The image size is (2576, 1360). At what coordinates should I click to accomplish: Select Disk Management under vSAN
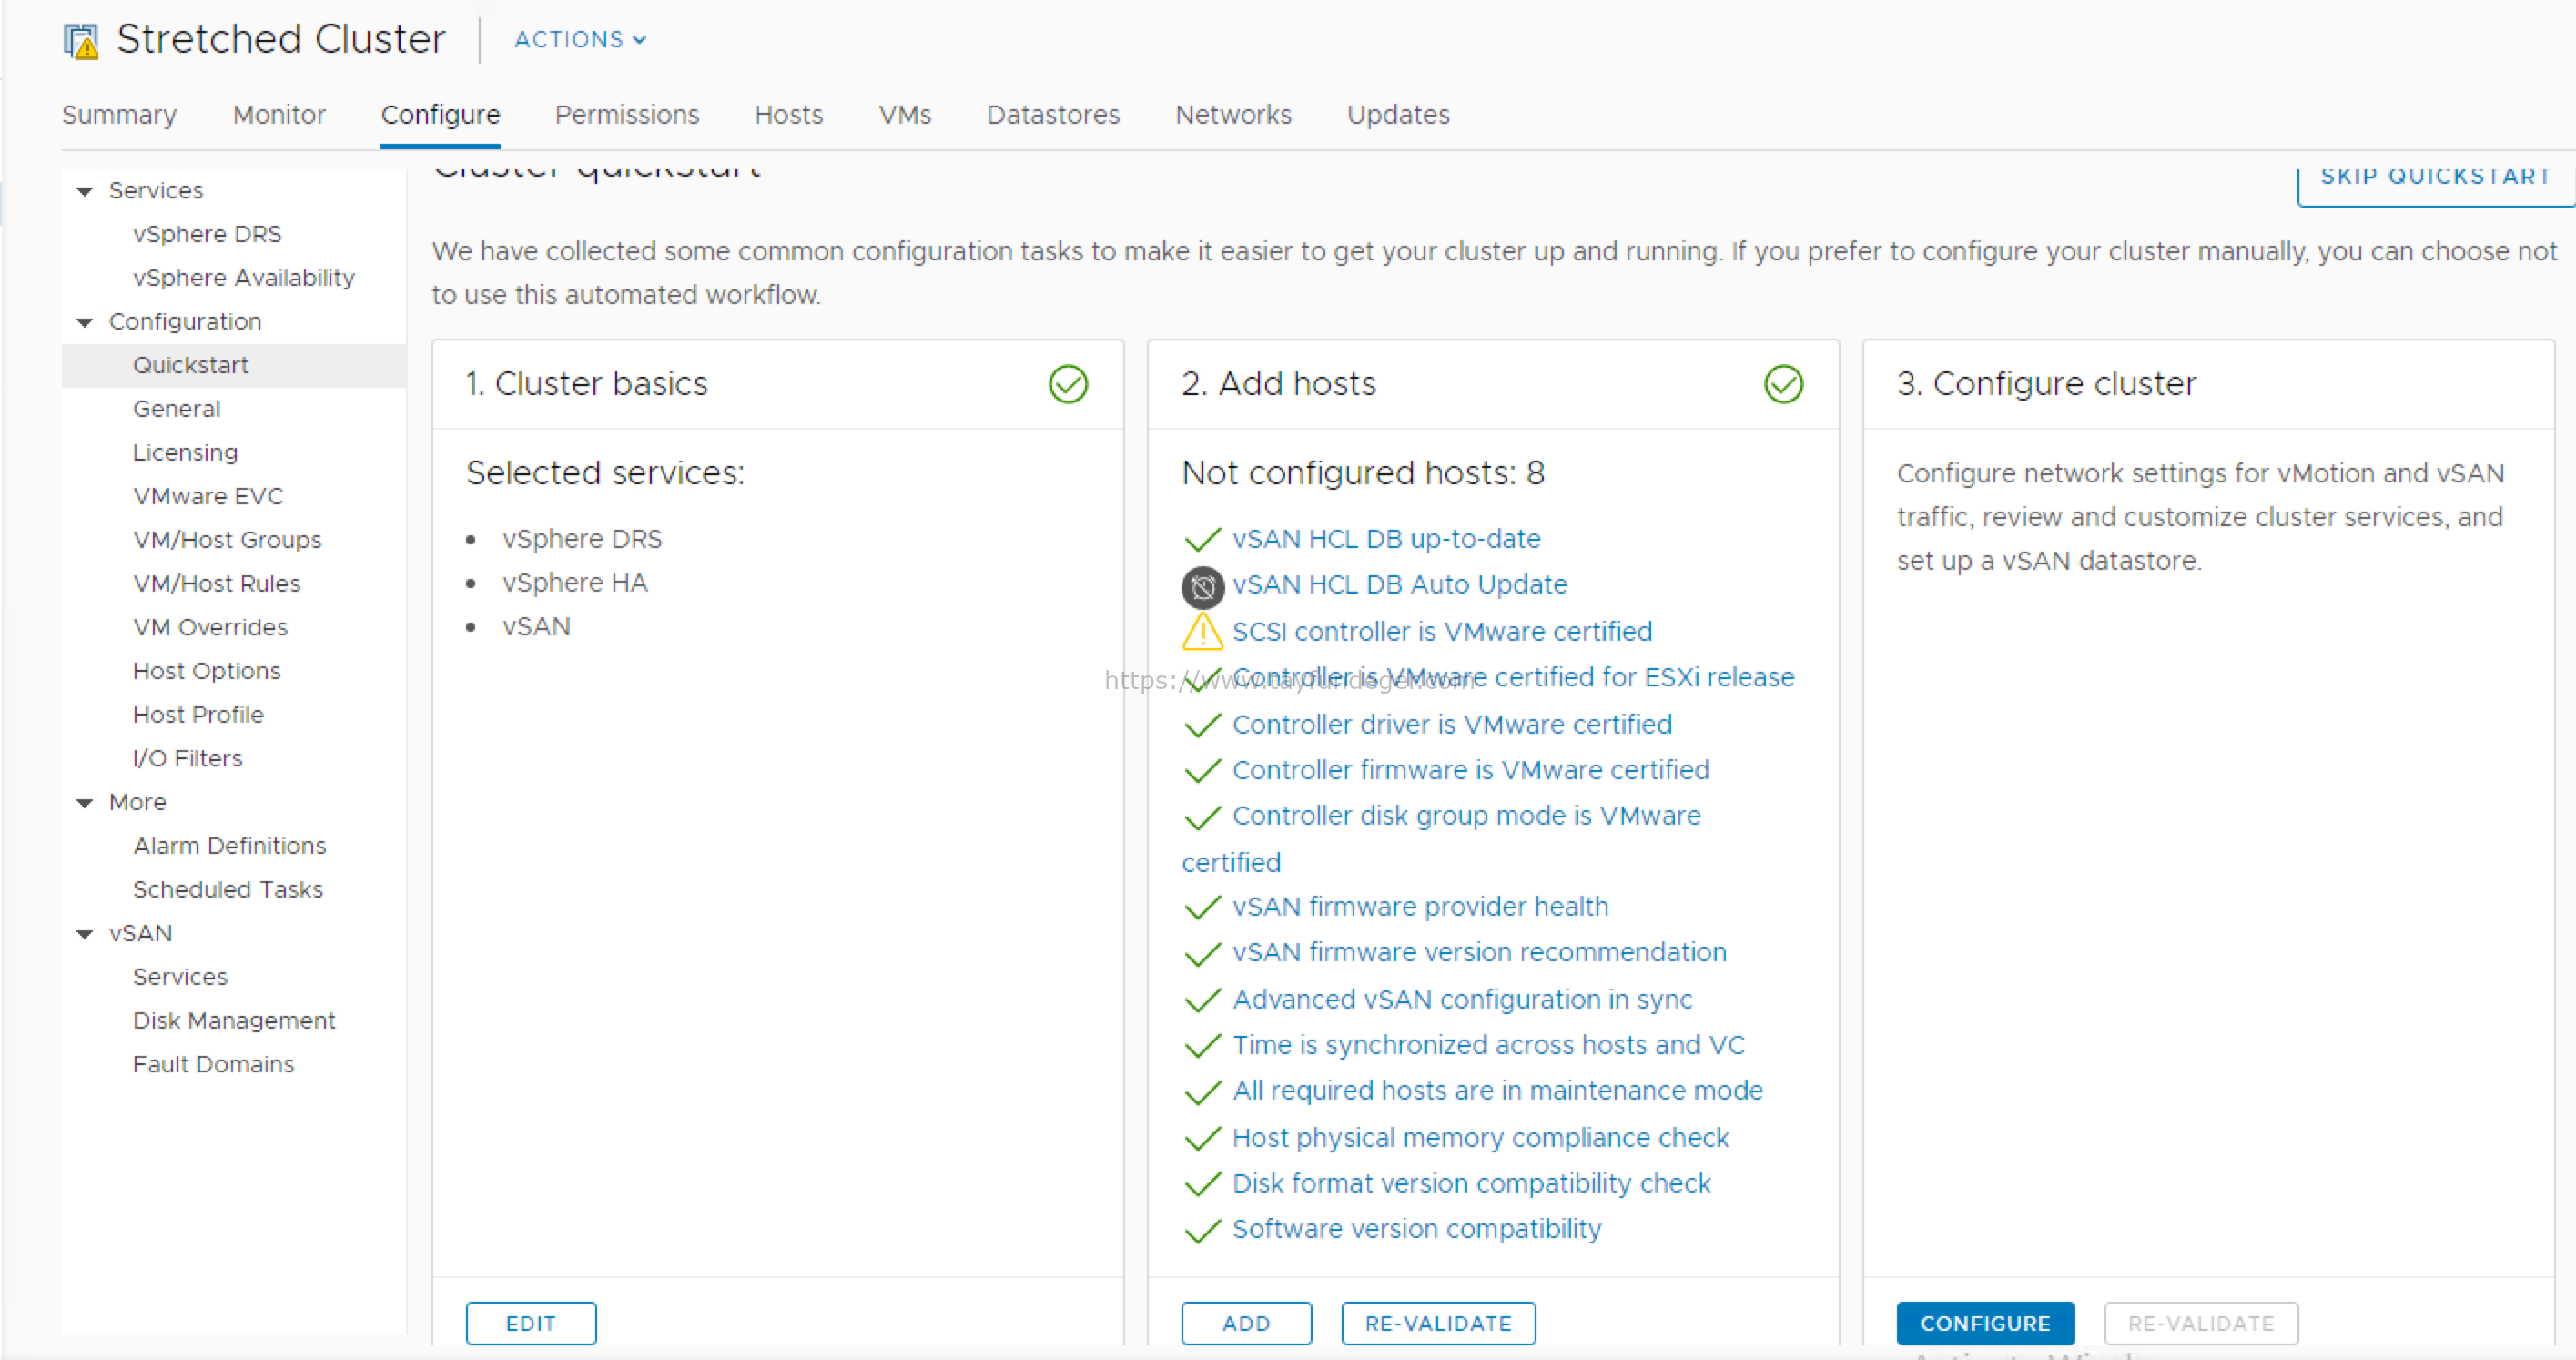point(234,1021)
